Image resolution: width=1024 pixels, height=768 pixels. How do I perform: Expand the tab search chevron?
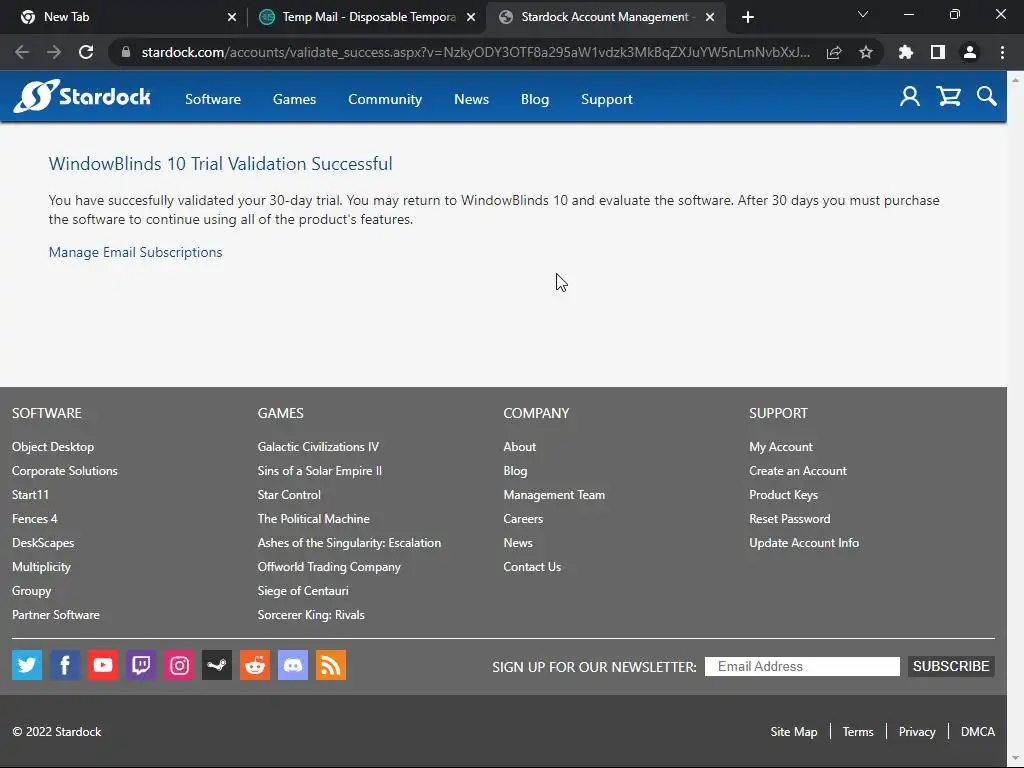pyautogui.click(x=863, y=14)
